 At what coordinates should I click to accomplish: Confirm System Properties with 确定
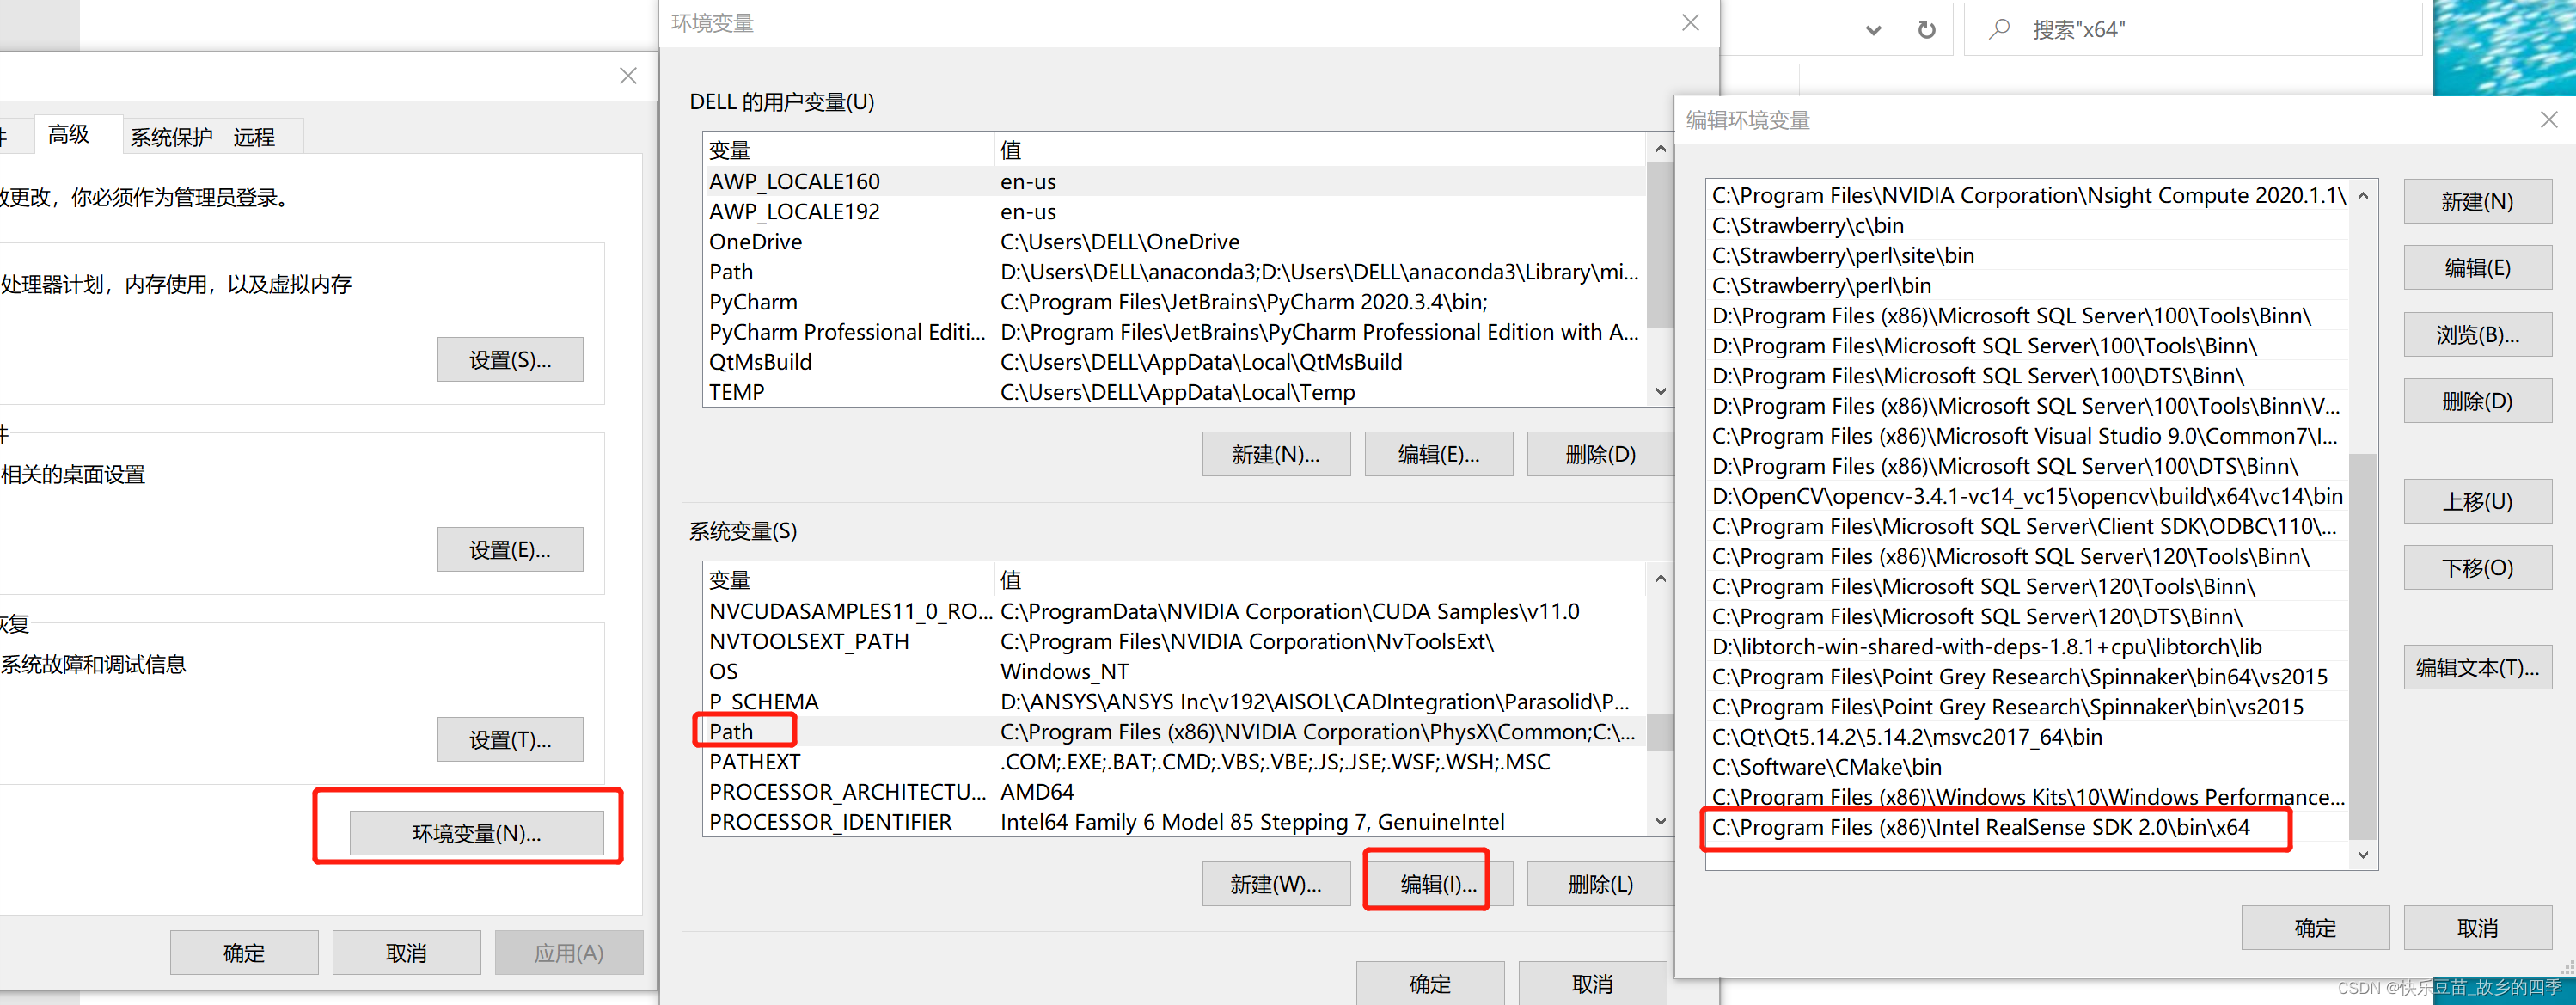point(244,953)
